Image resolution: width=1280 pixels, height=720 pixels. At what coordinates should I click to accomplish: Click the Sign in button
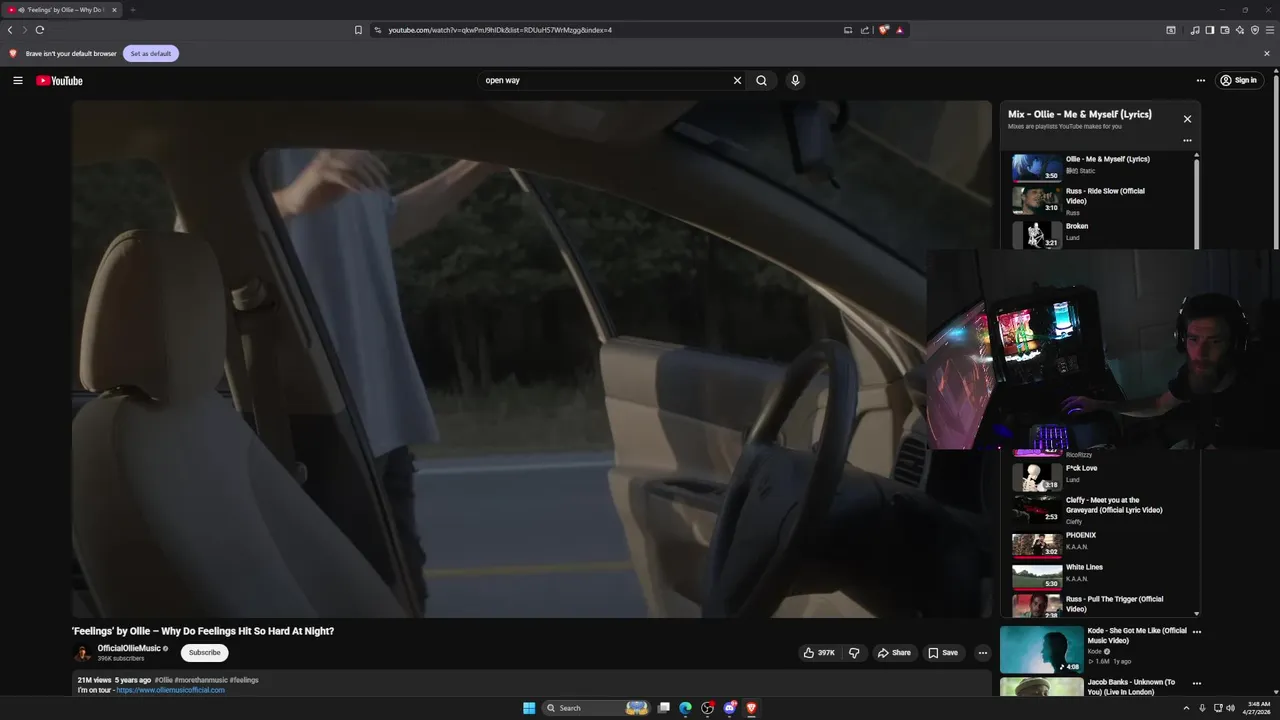tap(1238, 80)
